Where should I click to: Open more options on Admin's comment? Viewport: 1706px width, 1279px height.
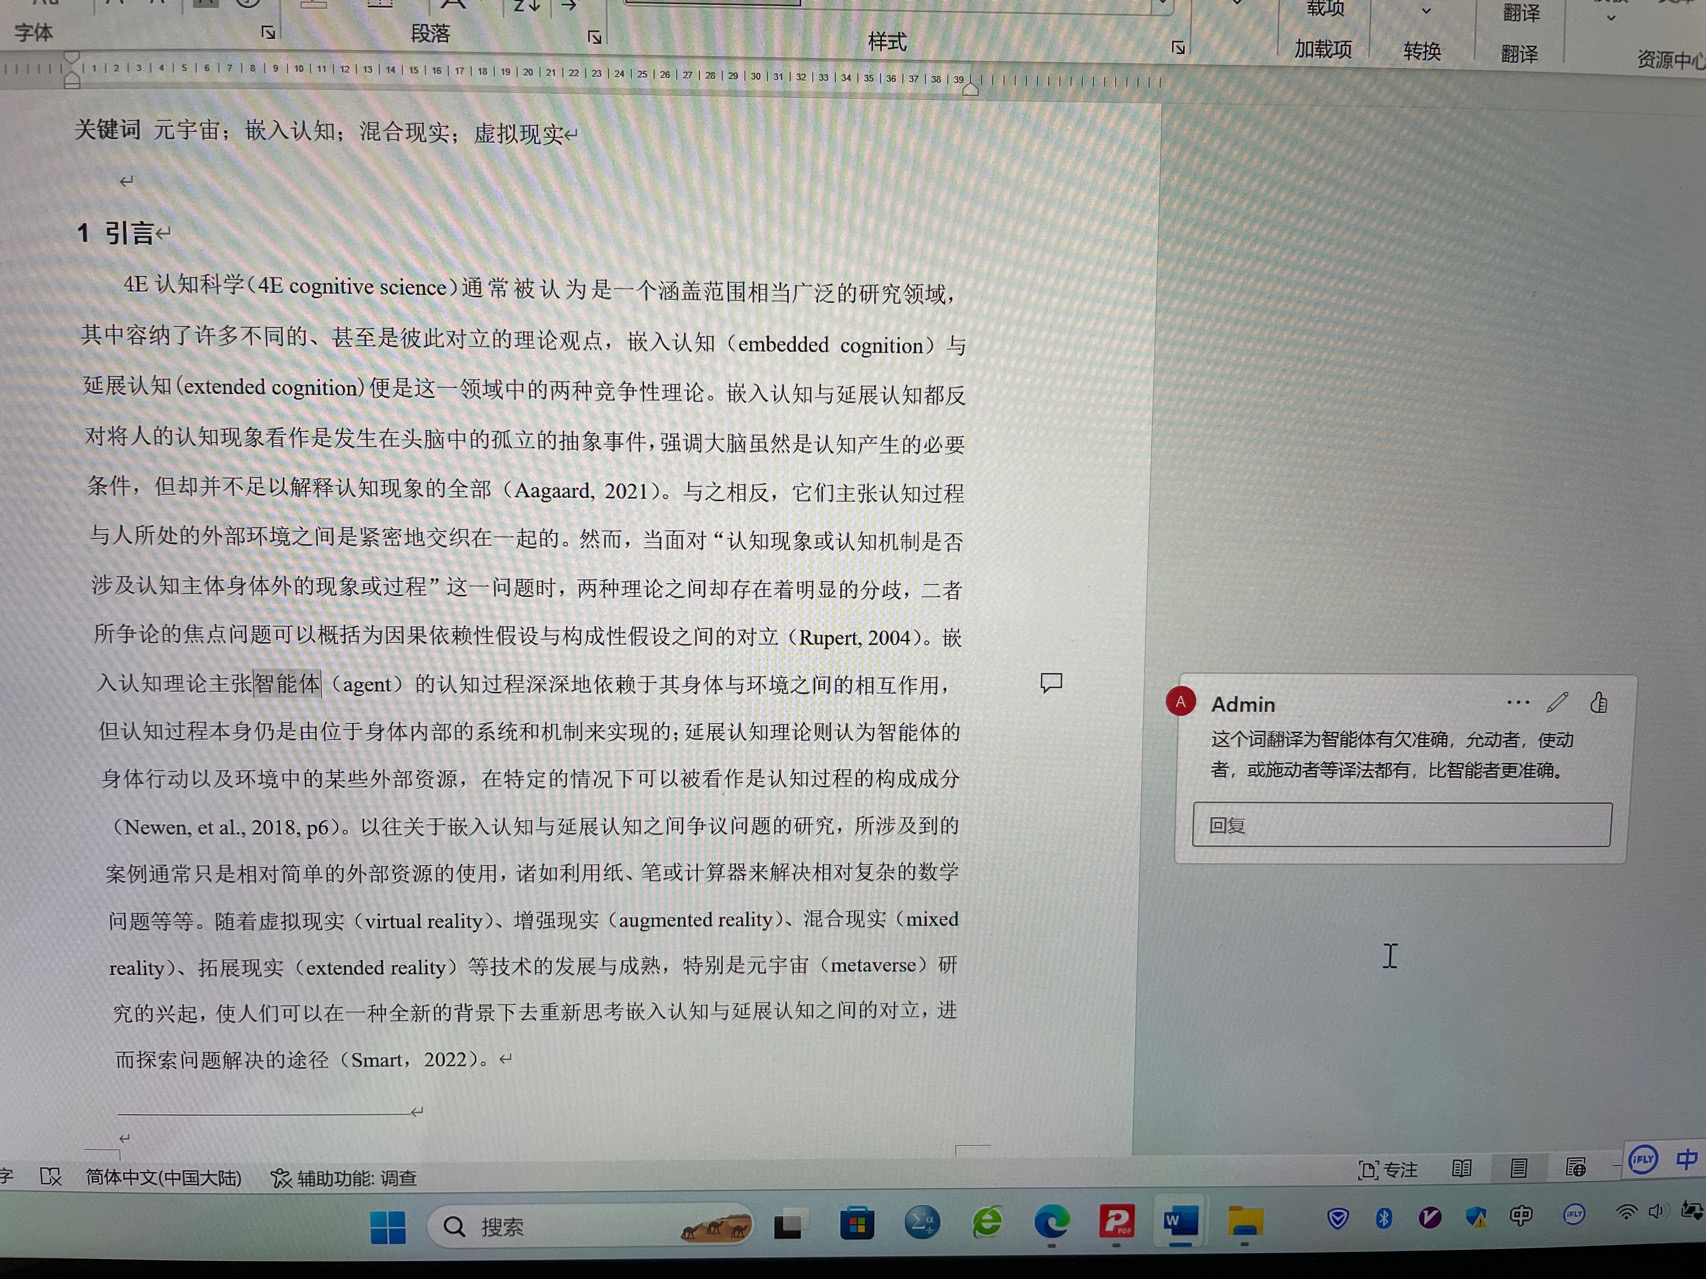[x=1517, y=702]
